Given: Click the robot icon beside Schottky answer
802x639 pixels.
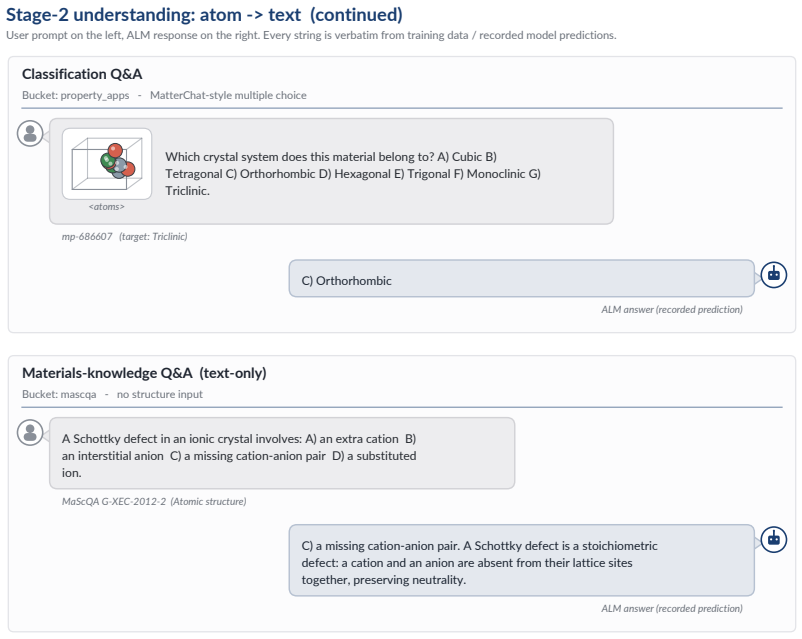Looking at the screenshot, I should pyautogui.click(x=773, y=539).
